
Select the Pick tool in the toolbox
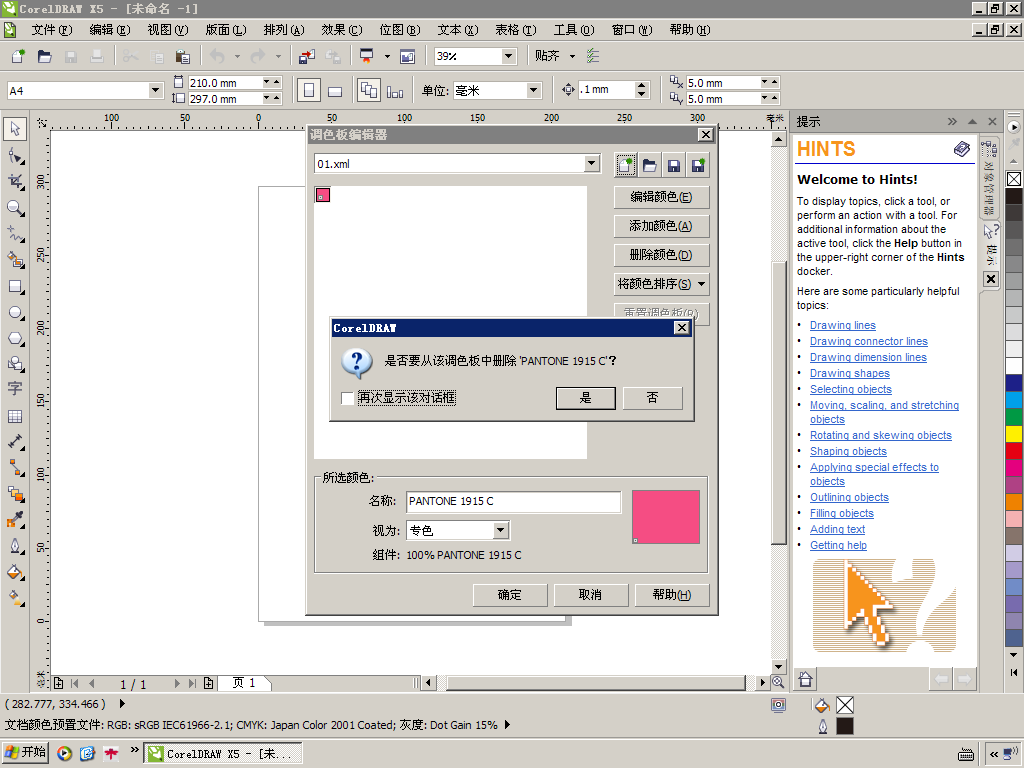point(15,129)
